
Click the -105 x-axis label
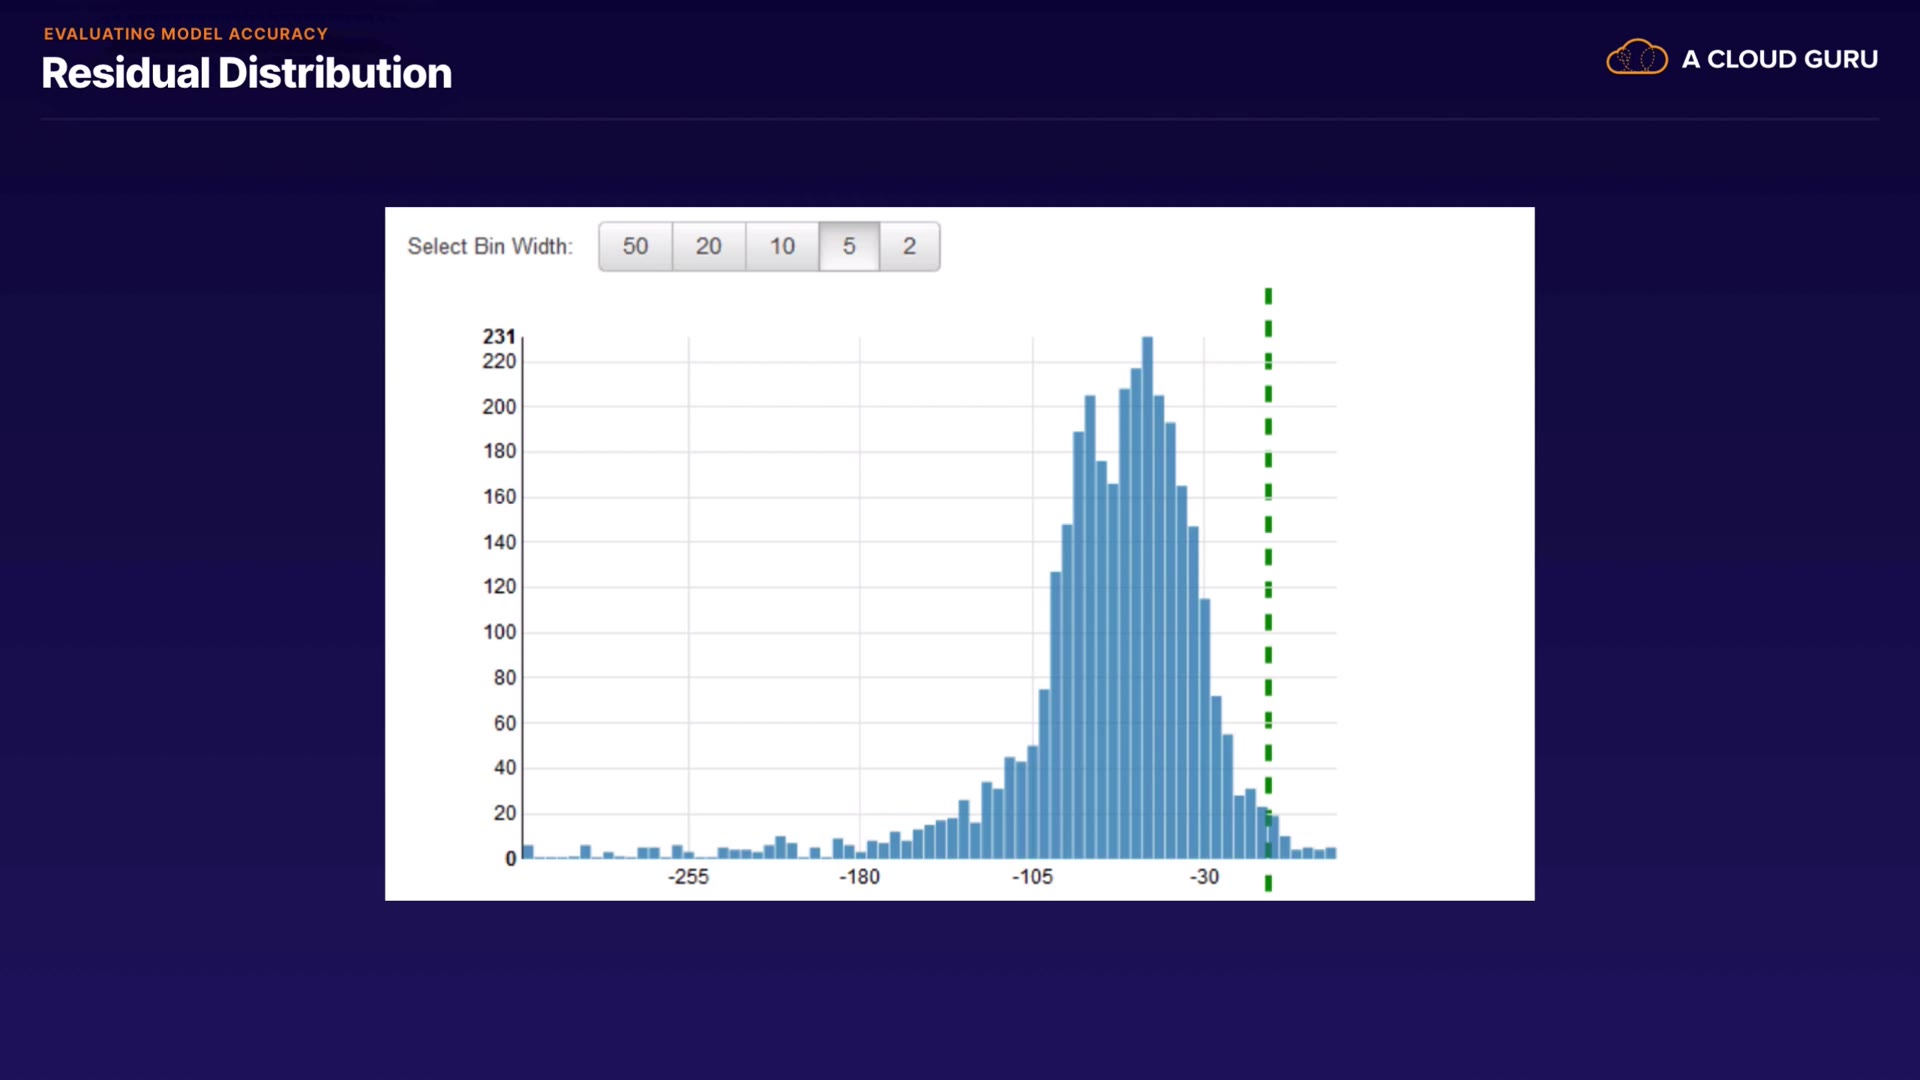click(1032, 877)
